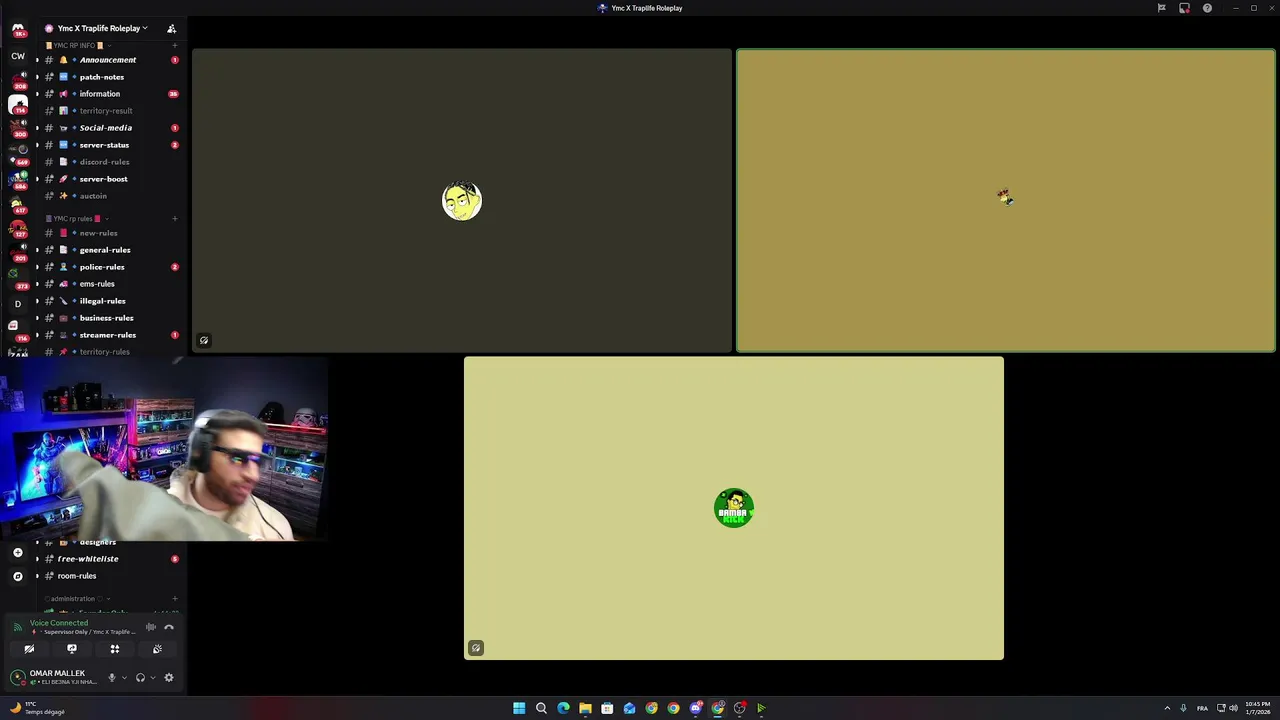Open the Windows Start menu
Image resolution: width=1280 pixels, height=720 pixels.
pyautogui.click(x=519, y=708)
